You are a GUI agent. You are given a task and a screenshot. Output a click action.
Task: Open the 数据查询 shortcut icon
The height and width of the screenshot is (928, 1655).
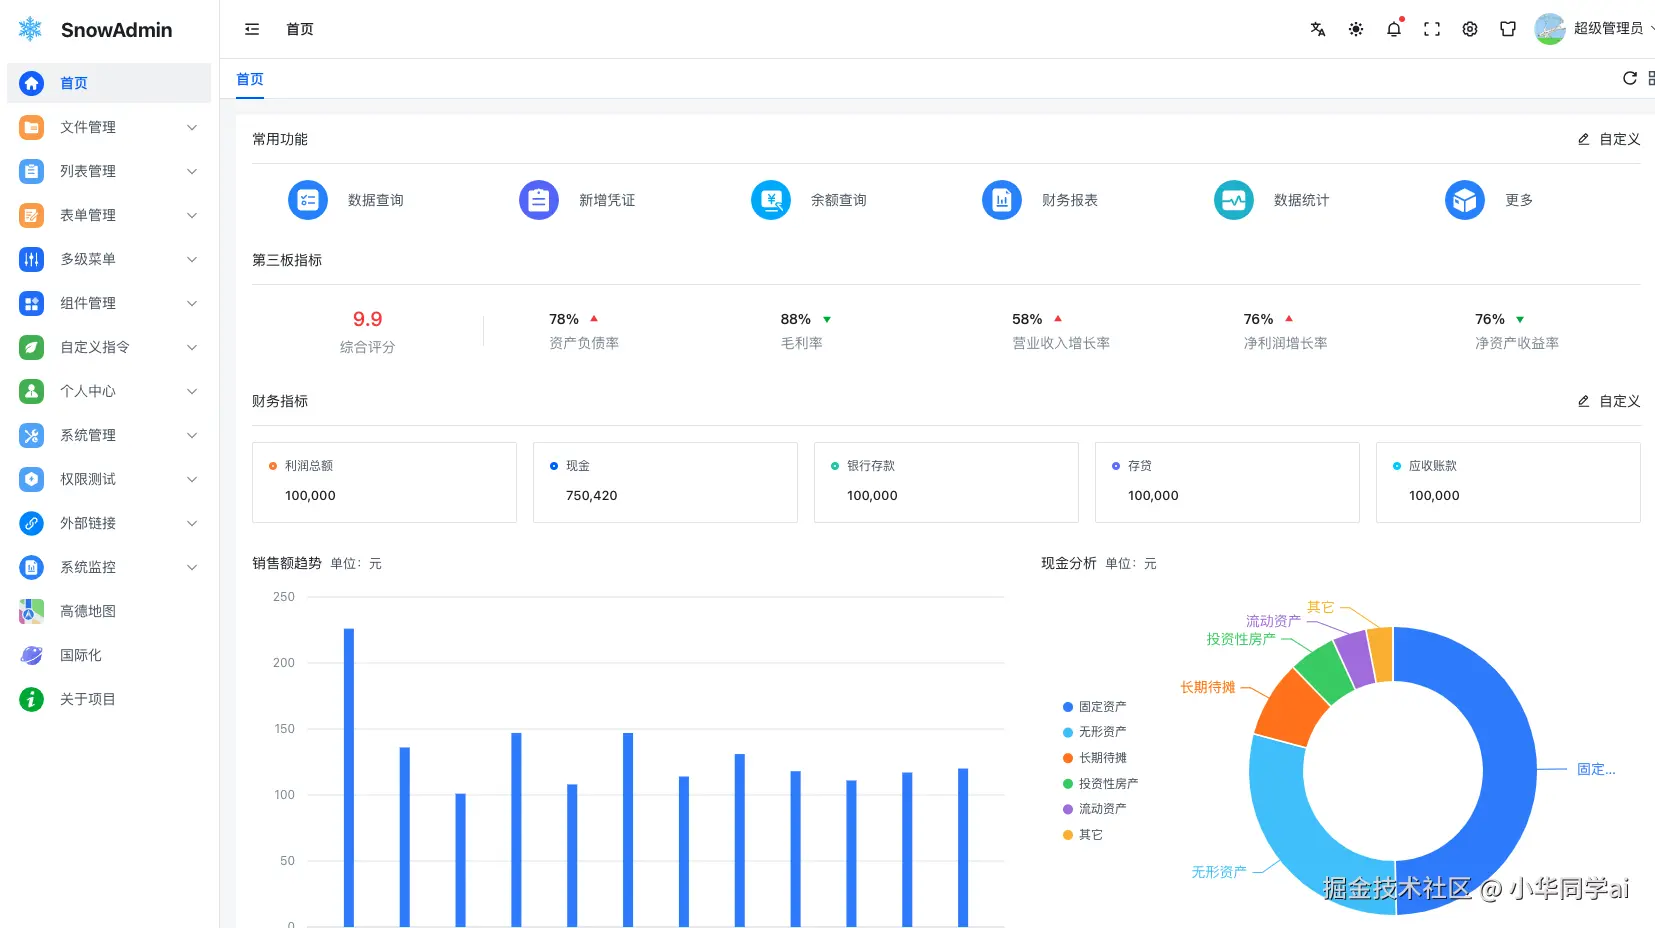[308, 200]
